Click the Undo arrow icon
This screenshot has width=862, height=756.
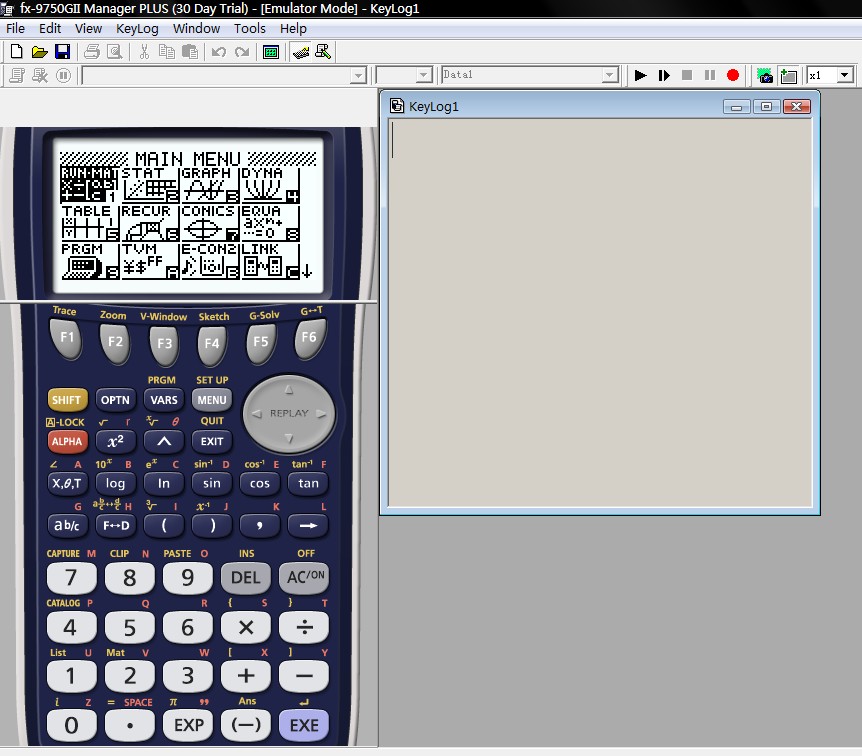coord(219,52)
